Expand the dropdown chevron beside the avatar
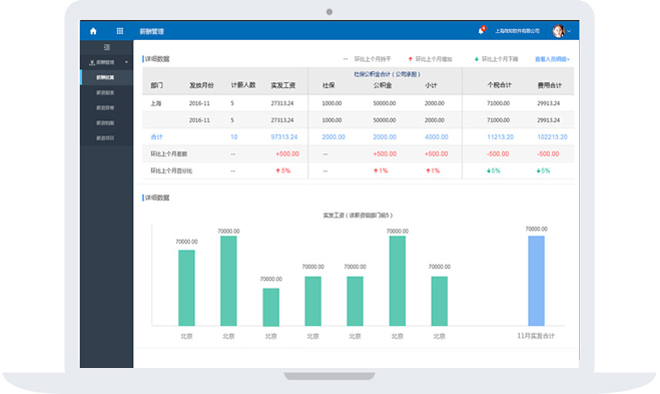This screenshot has height=394, width=660. pos(569,31)
